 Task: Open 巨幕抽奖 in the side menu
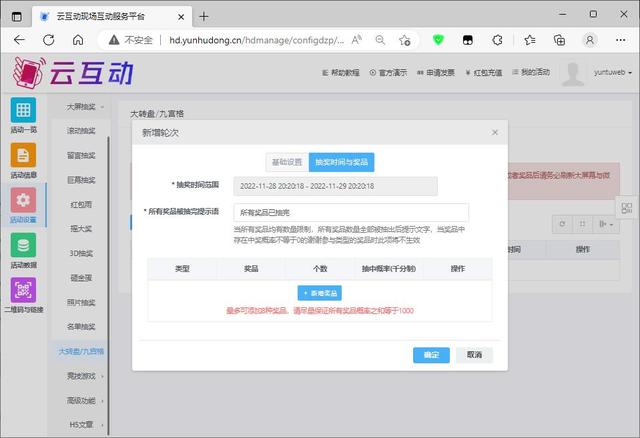[x=81, y=180]
